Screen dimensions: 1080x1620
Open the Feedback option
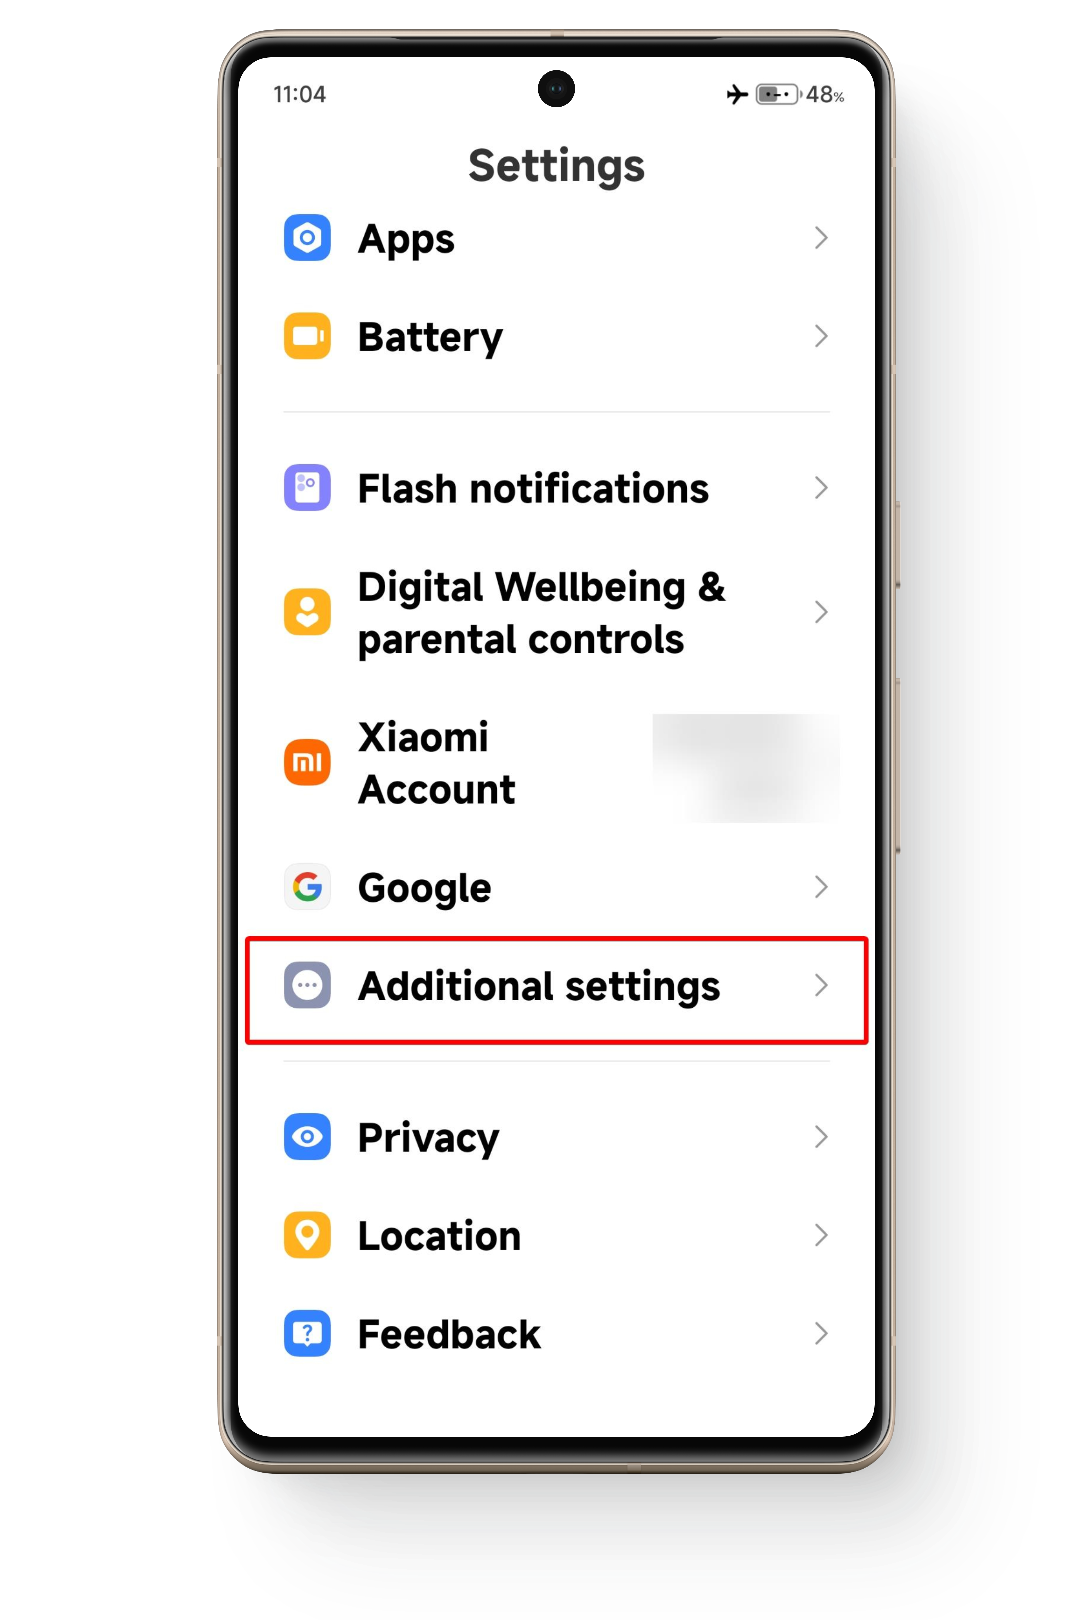[556, 1334]
